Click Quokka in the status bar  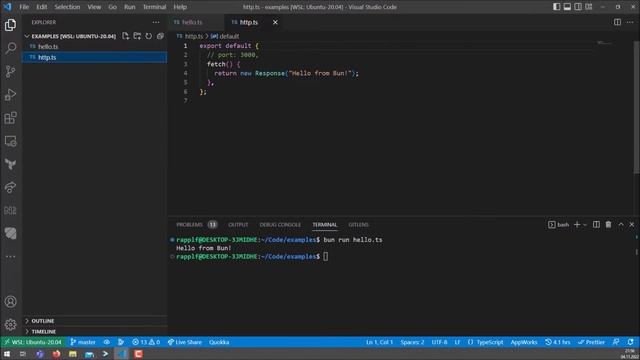(219, 342)
